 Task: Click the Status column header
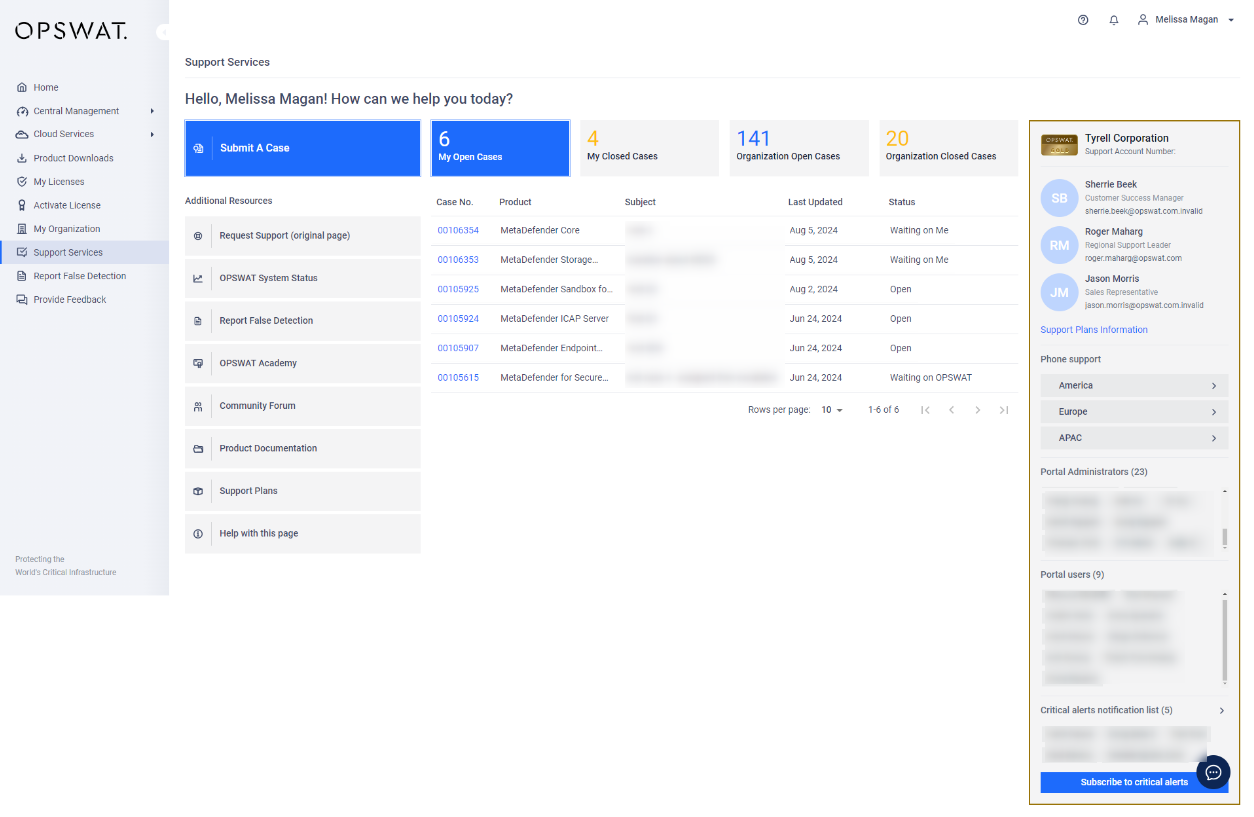(902, 202)
